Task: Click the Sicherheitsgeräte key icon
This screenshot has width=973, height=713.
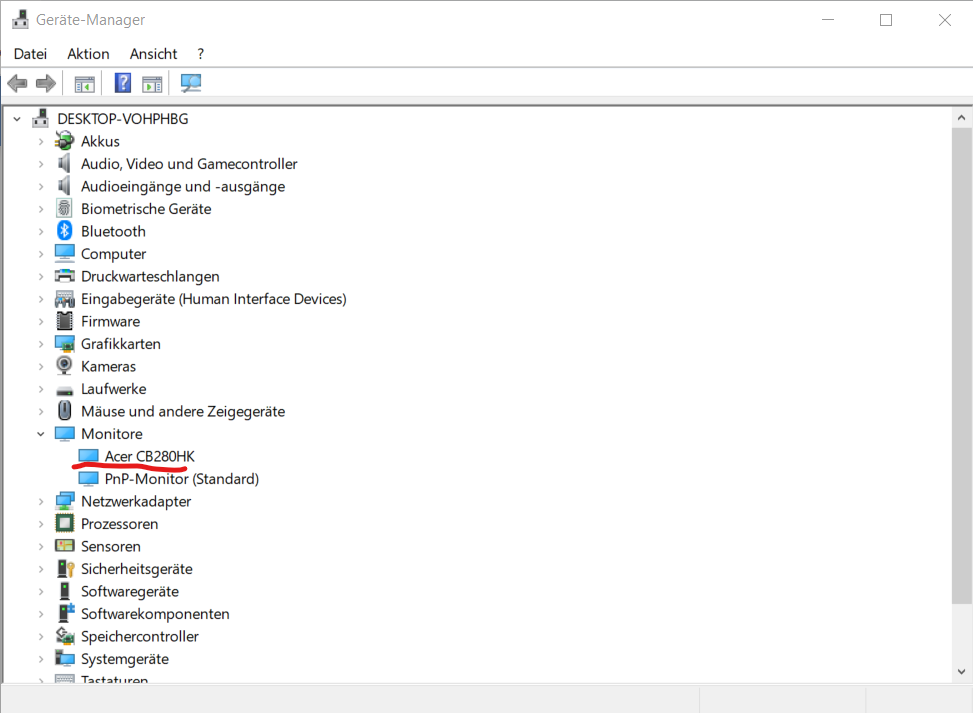Action: [x=65, y=568]
